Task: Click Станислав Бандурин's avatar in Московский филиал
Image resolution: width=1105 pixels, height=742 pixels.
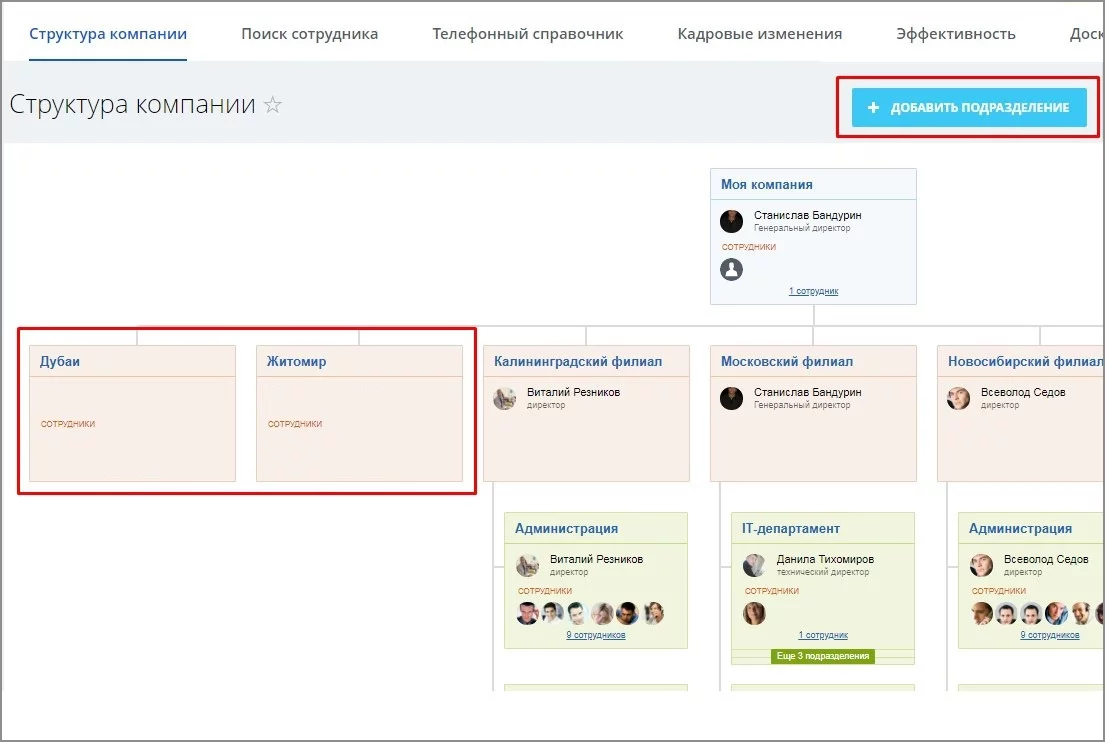Action: 732,398
